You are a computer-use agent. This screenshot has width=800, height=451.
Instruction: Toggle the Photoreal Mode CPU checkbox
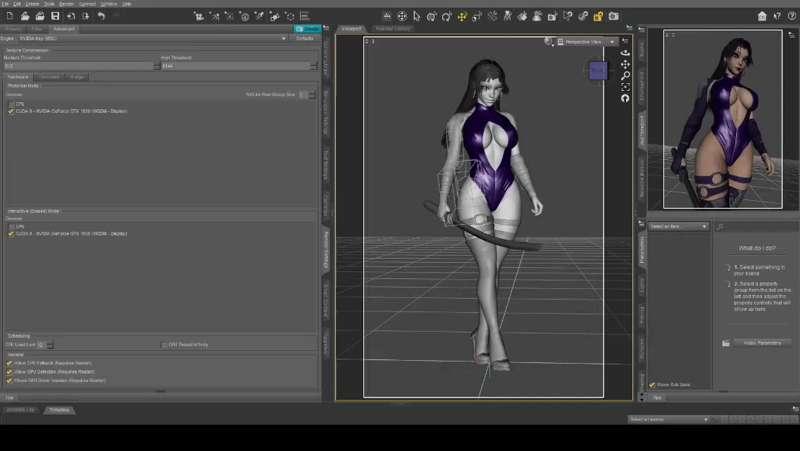coord(11,104)
